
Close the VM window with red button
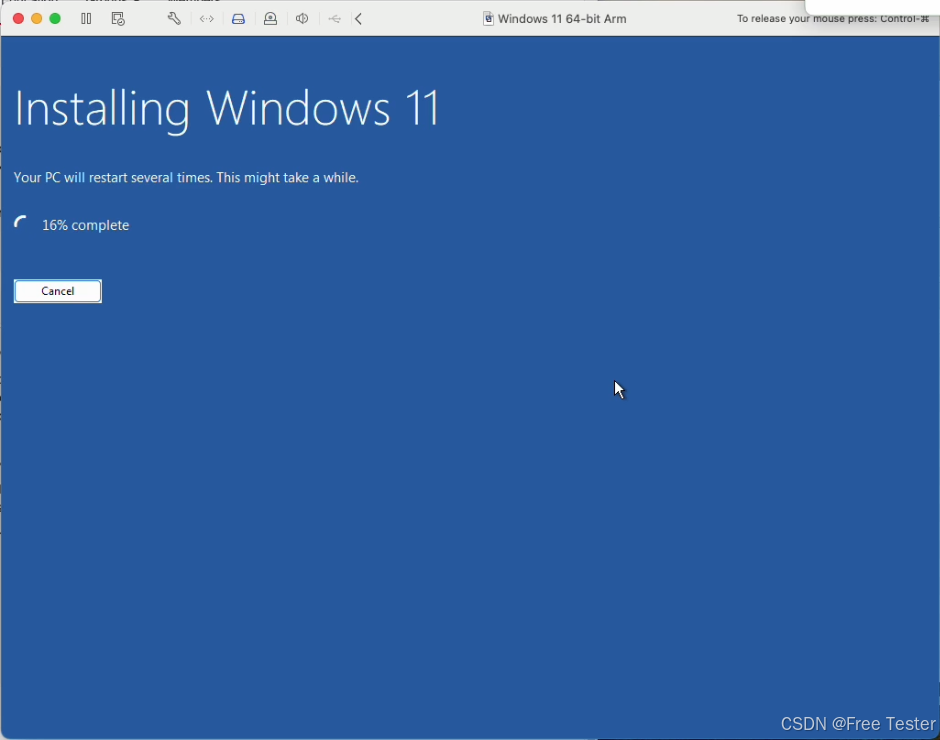tap(18, 19)
